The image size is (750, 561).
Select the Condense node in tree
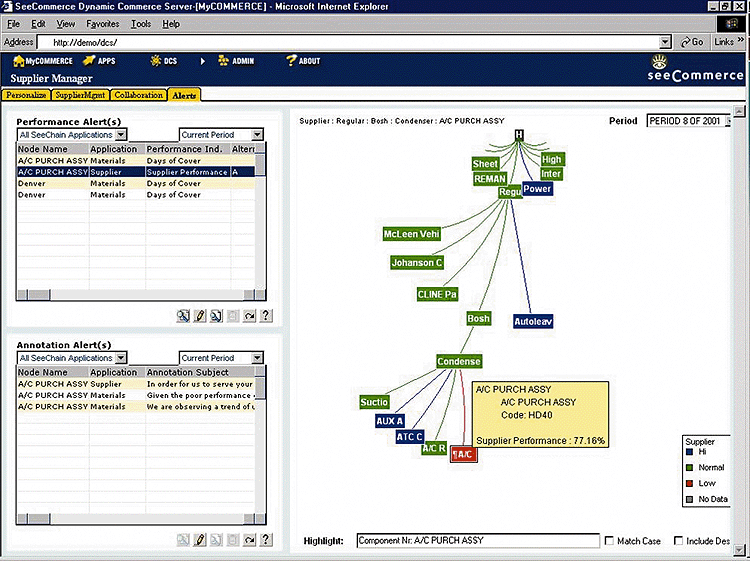(459, 362)
